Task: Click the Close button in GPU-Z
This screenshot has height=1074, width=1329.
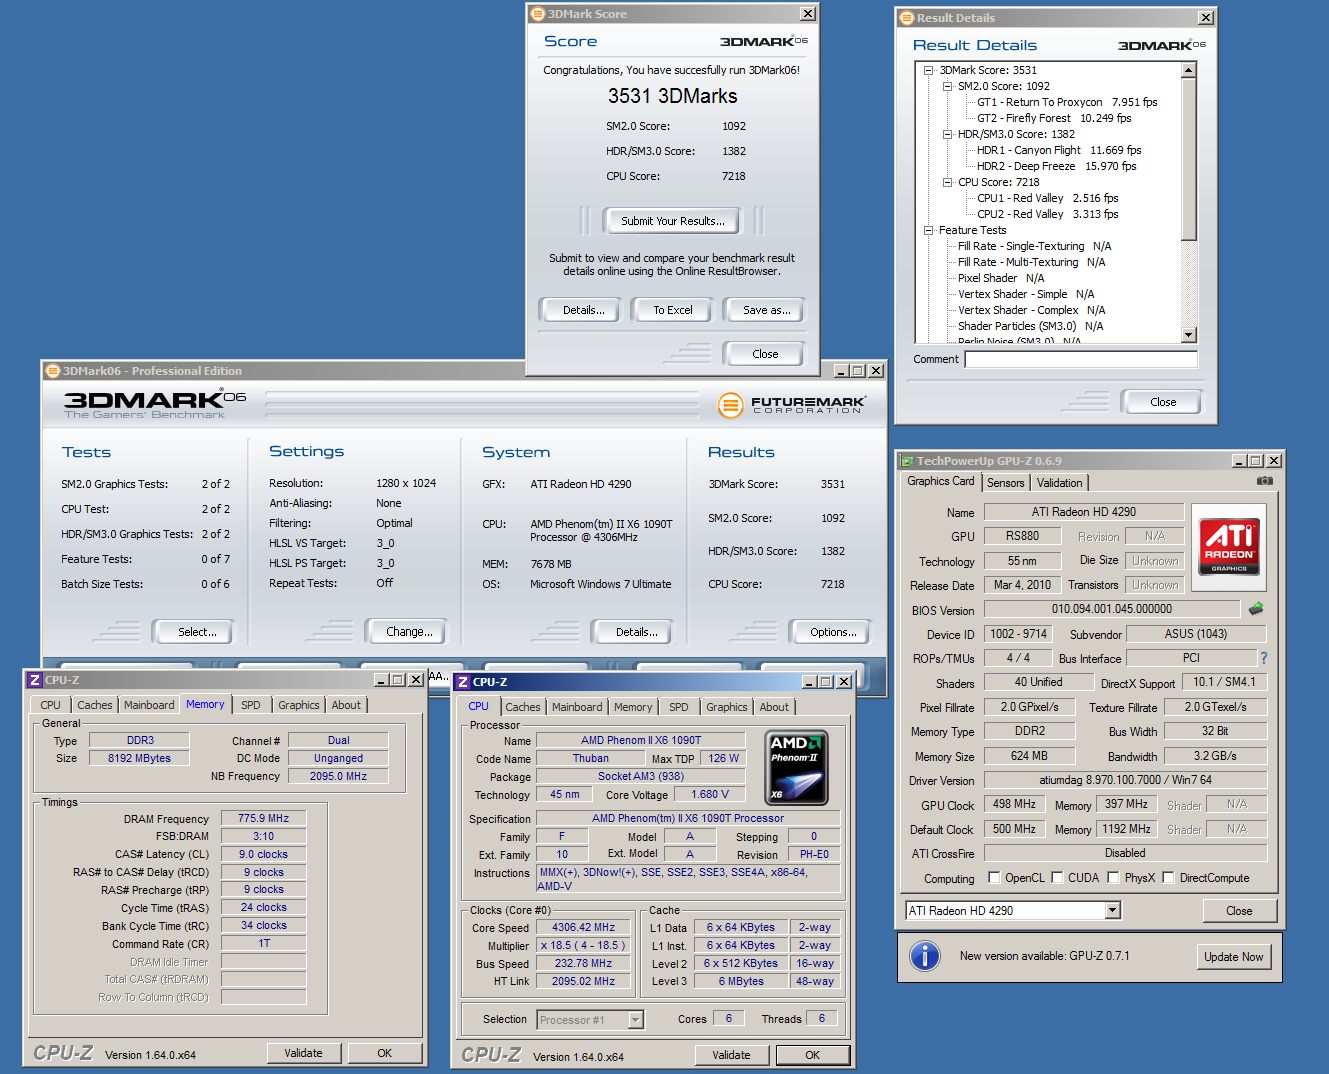Action: 1239,911
